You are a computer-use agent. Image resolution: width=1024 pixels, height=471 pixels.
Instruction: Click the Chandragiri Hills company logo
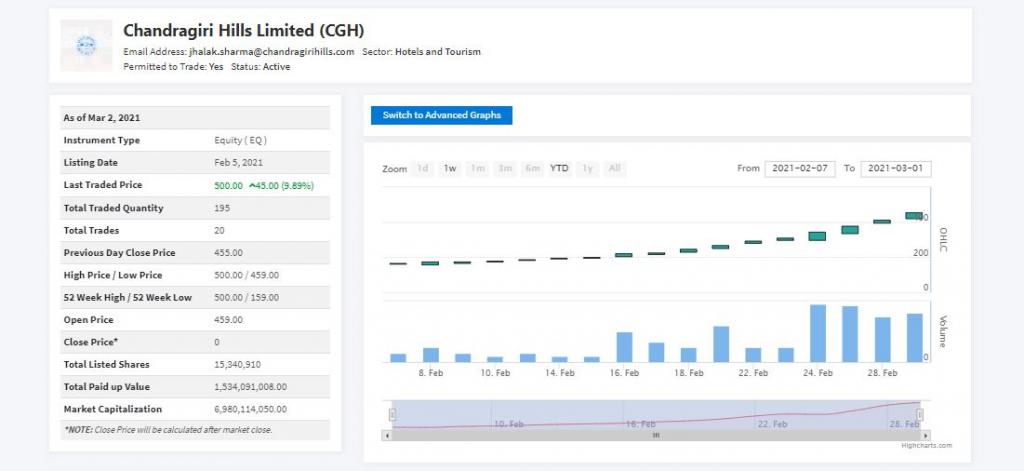(86, 45)
